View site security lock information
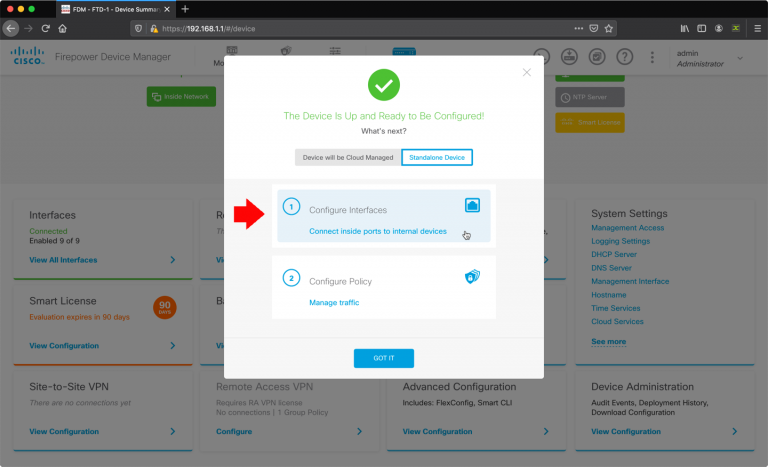 pyautogui.click(x=154, y=28)
